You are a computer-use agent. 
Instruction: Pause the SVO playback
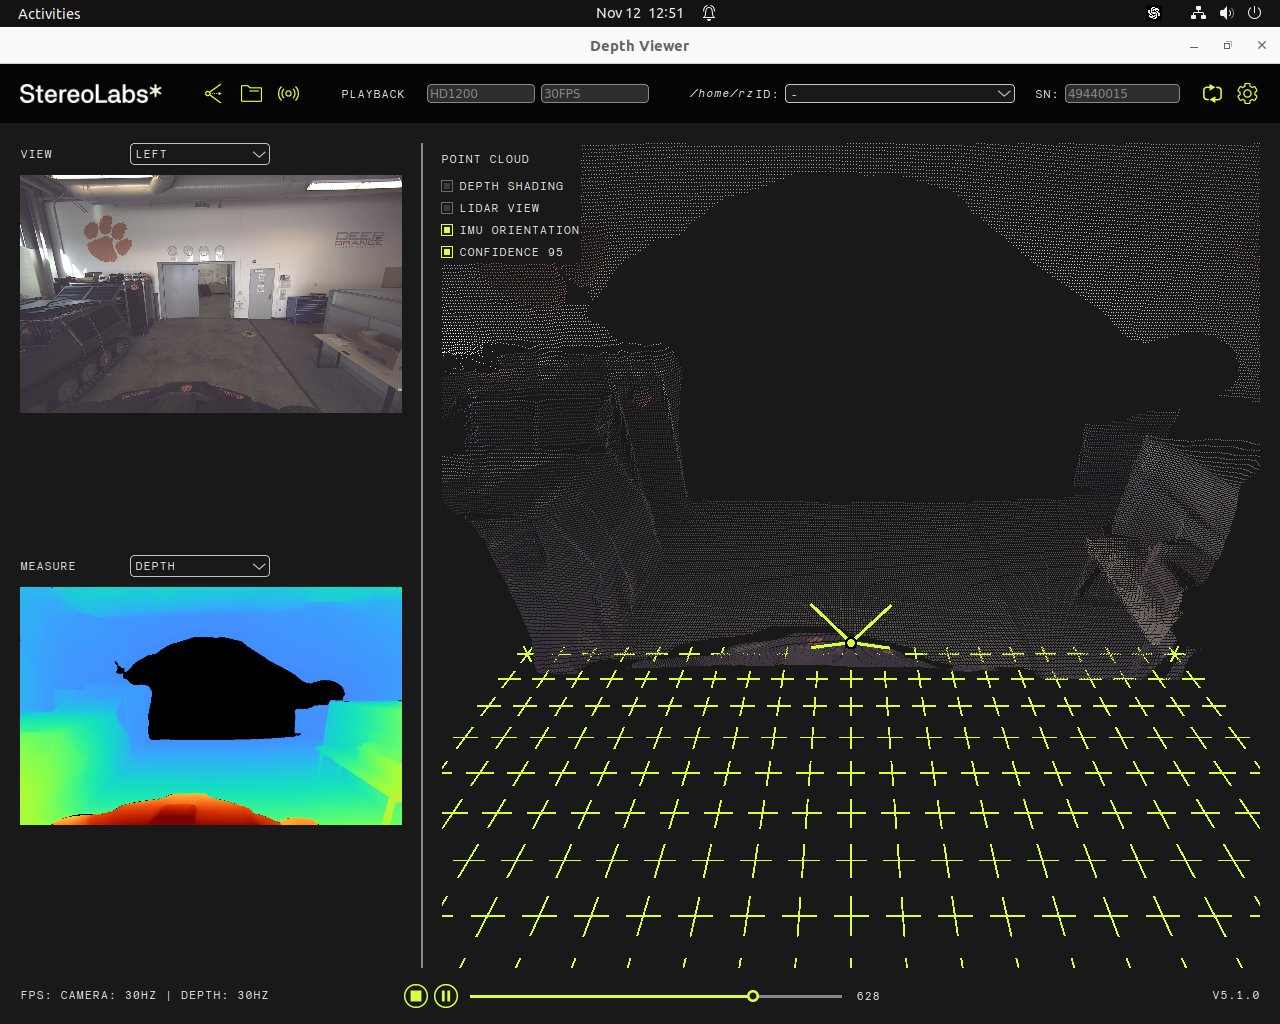point(446,996)
